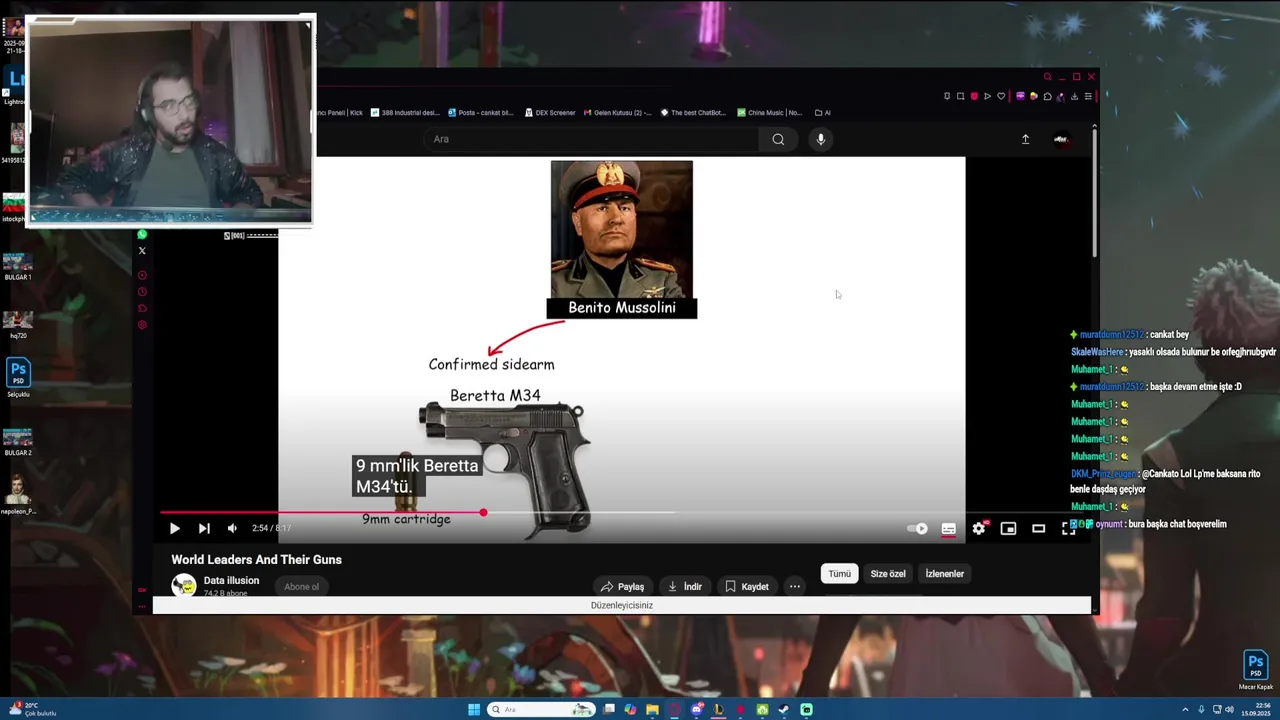Open the Selçuklu PSD desktop file
Image resolution: width=1280 pixels, height=720 pixels.
click(x=18, y=378)
